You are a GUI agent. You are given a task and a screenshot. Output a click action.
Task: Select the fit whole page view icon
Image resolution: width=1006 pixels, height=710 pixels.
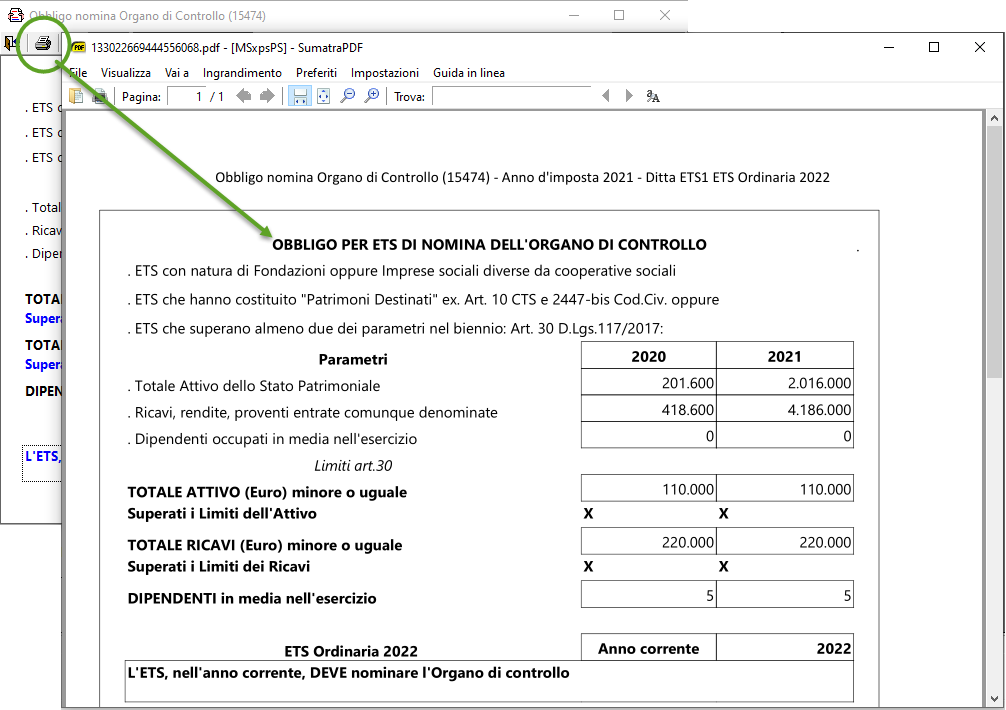tap(323, 96)
